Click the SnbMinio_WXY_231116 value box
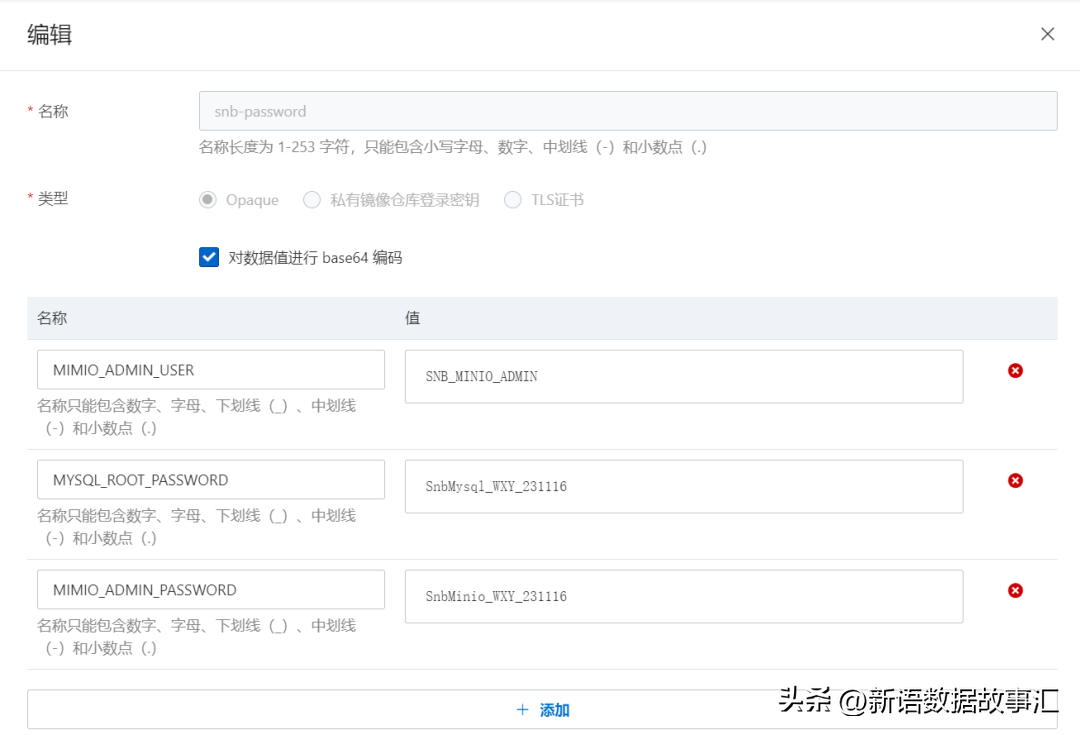1080x735 pixels. coord(683,597)
